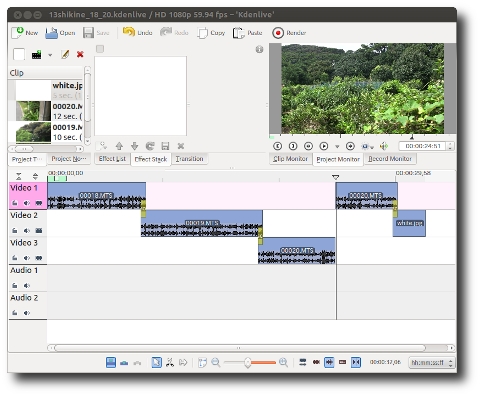Remove the effect with the gray X
The height and width of the screenshot is (396, 480).
(x=181, y=146)
